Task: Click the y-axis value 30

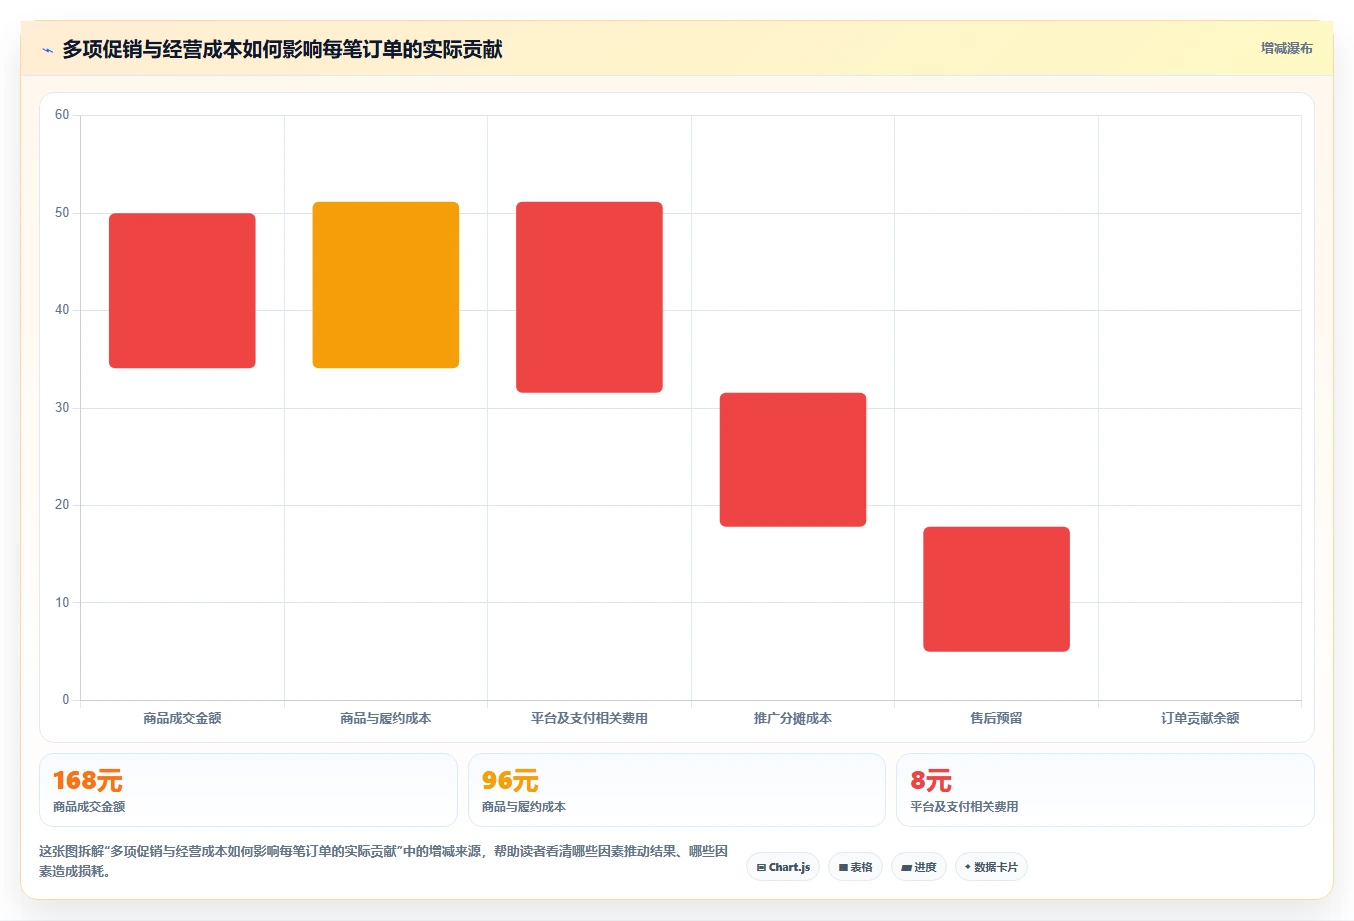Action: pyautogui.click(x=62, y=408)
